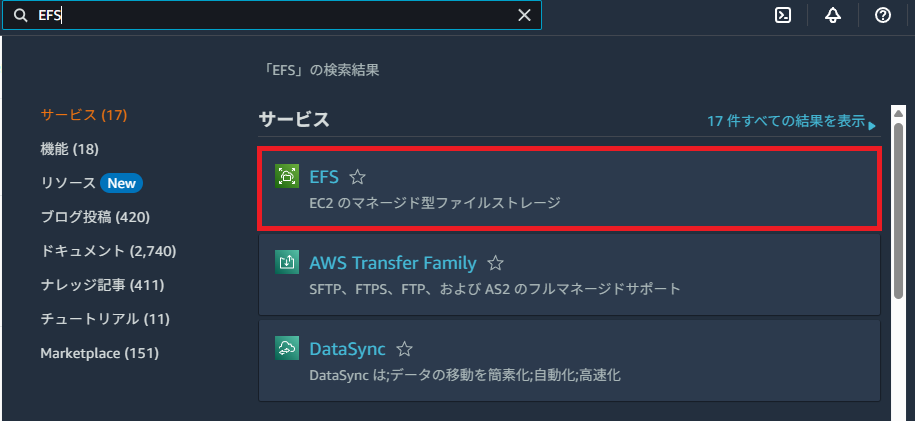
Task: Click the search magnifier icon
Action: (x=21, y=16)
